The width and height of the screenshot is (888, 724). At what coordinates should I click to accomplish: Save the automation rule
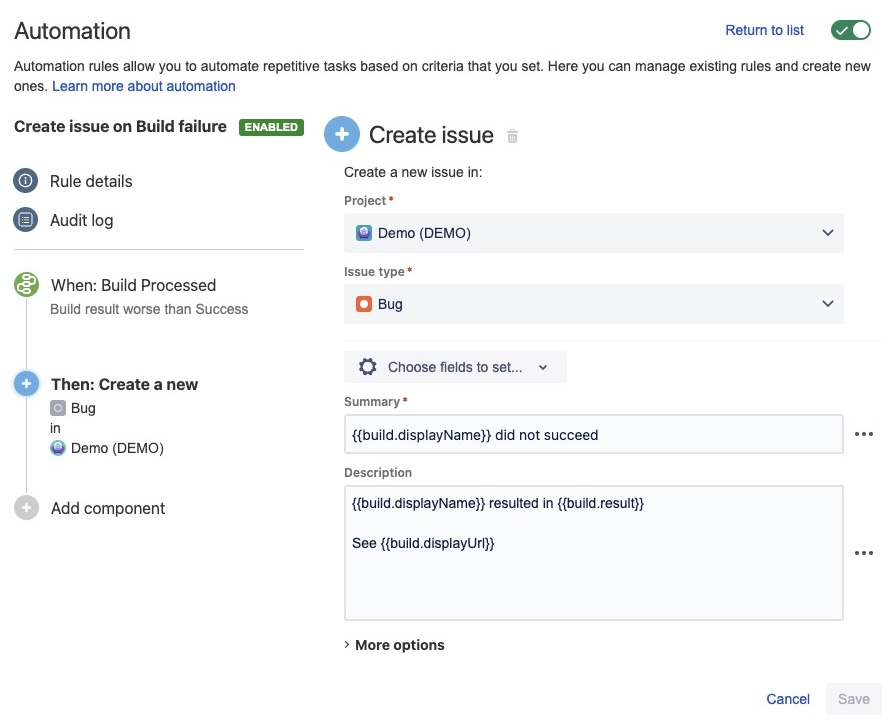[x=853, y=699]
